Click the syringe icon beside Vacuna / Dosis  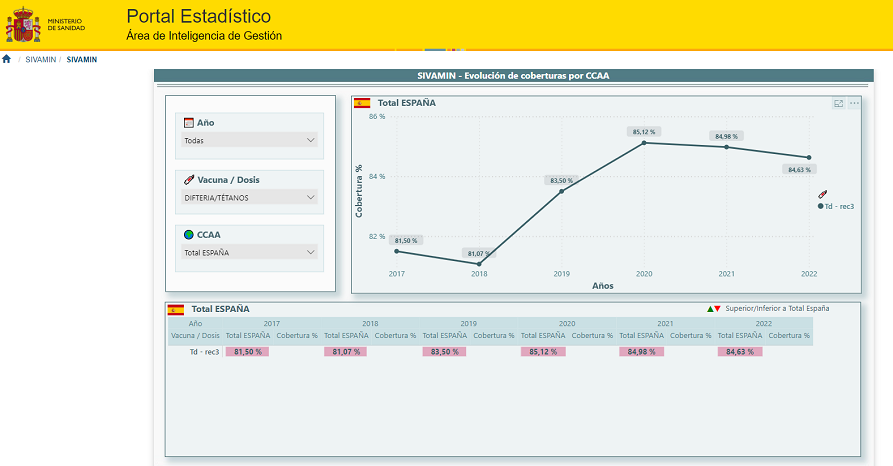pos(189,179)
